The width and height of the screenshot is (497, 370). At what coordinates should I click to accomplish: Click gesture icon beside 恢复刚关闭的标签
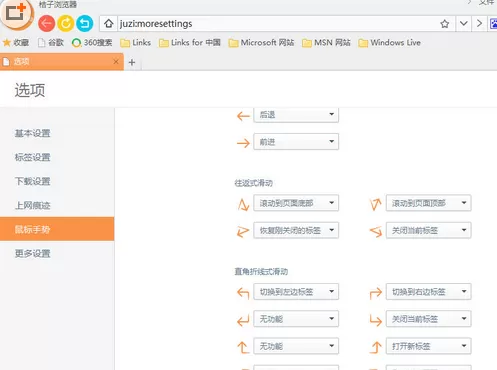[x=243, y=231]
